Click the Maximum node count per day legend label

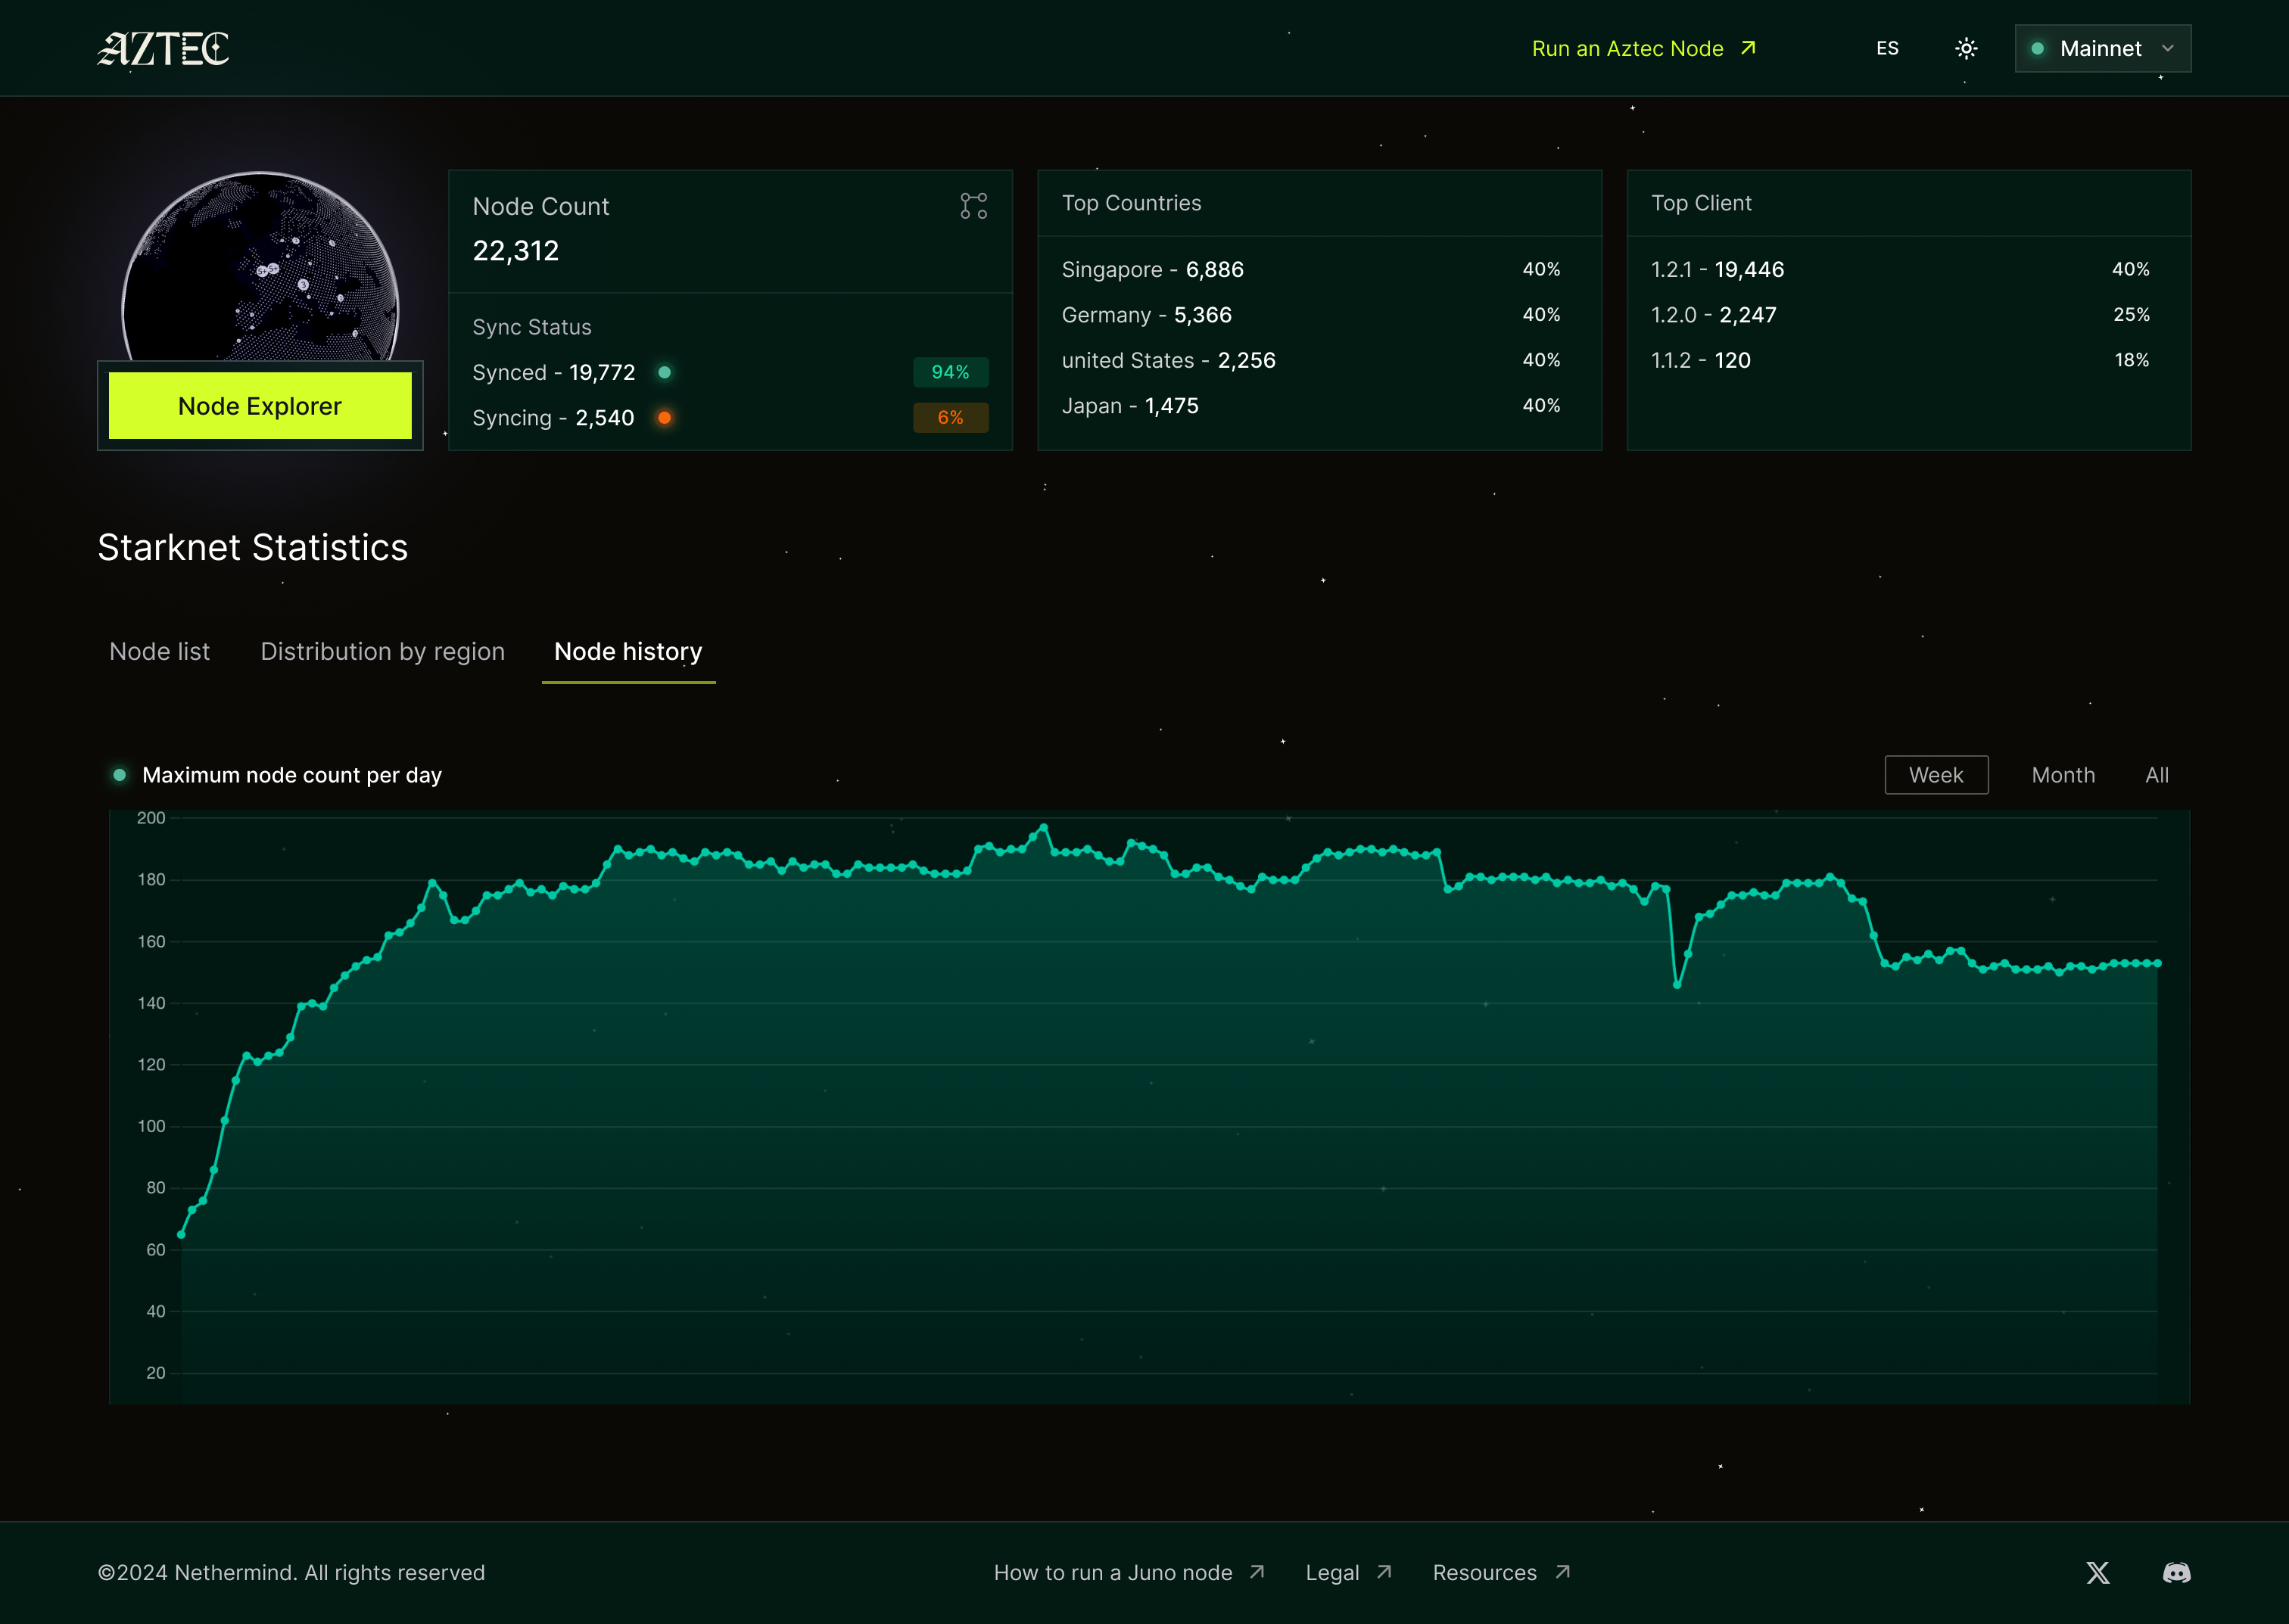tap(292, 775)
